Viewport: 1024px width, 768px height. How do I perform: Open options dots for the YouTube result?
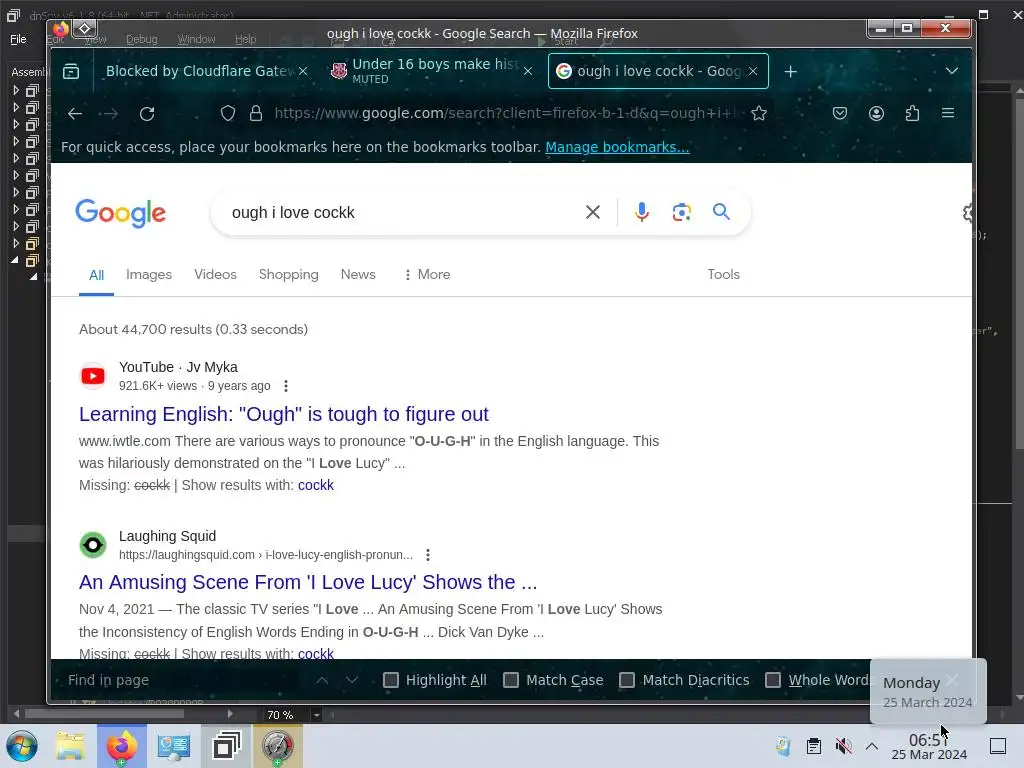coord(285,386)
